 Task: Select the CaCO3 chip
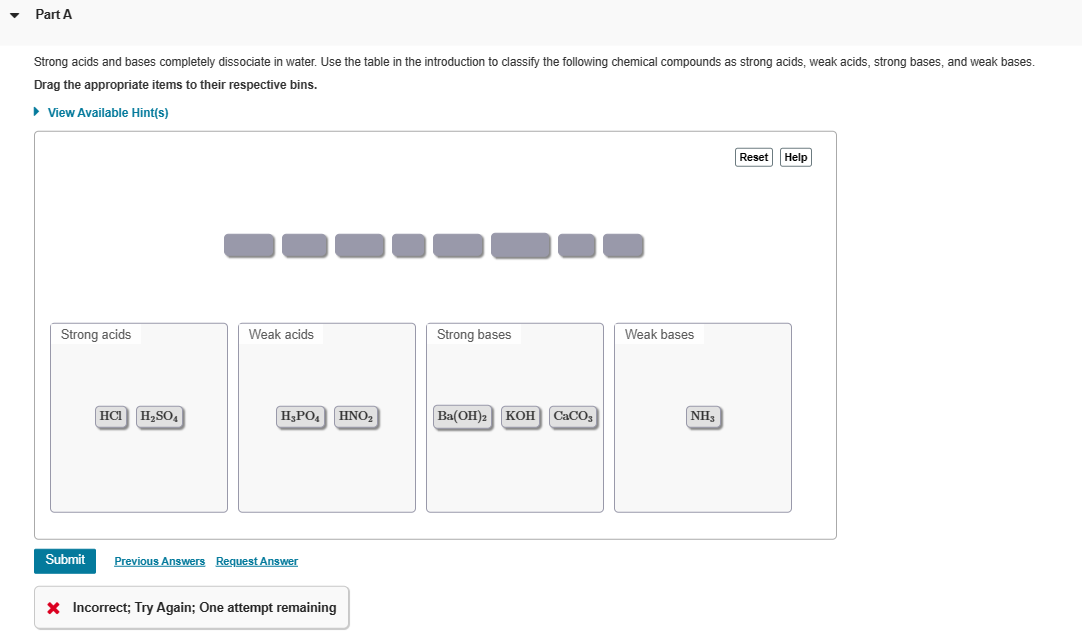pos(573,417)
